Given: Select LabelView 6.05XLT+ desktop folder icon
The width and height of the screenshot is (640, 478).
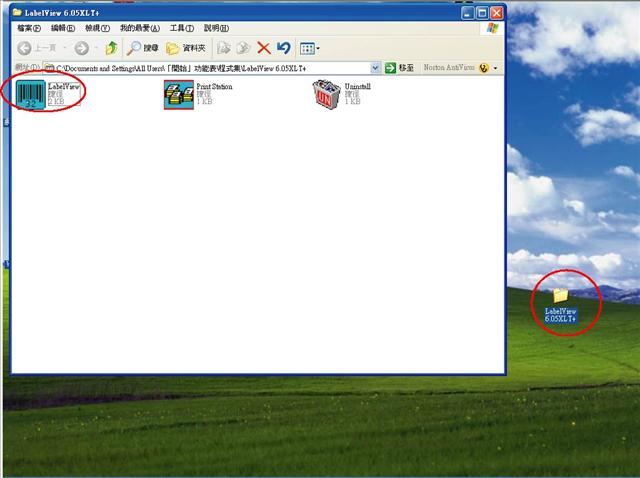Looking at the screenshot, I should 560,296.
